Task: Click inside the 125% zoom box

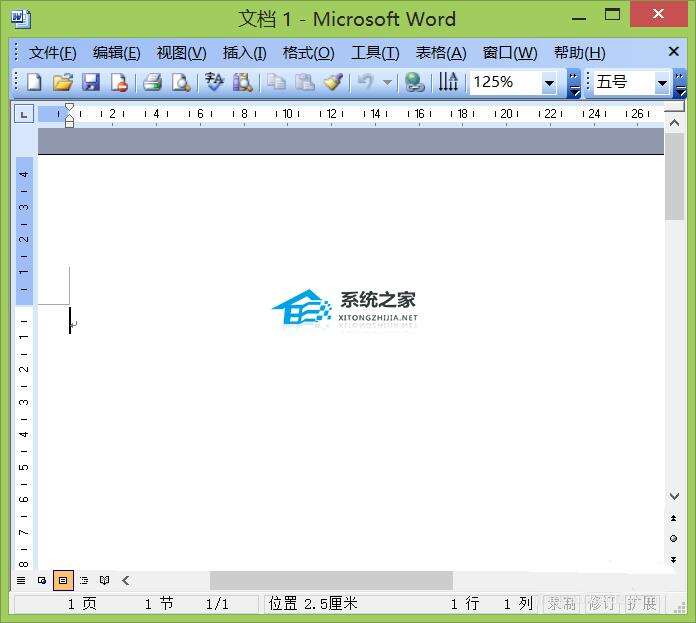Action: tap(505, 83)
